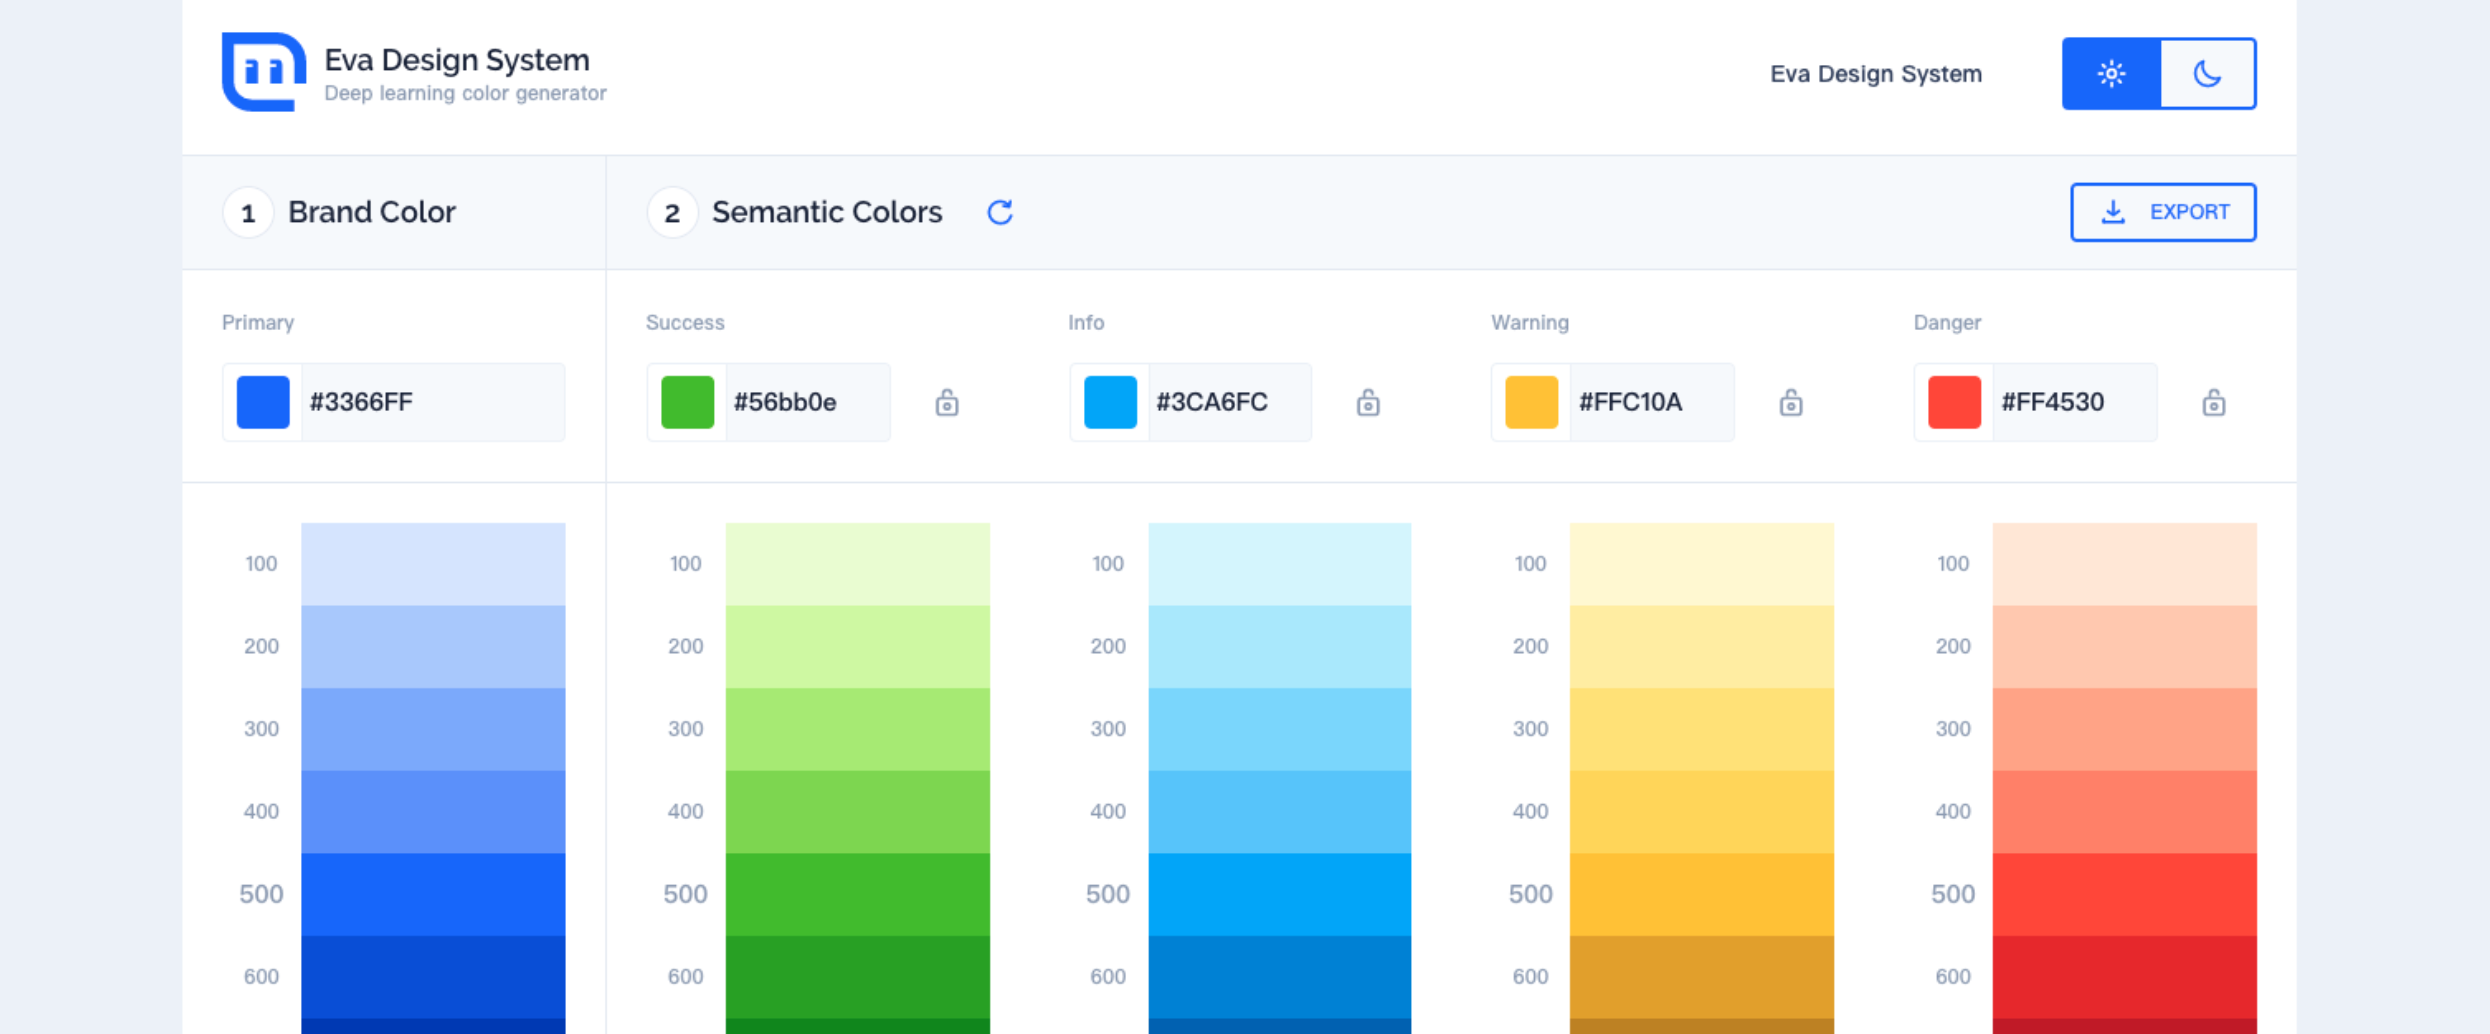Lock the Danger color
2490x1034 pixels.
pyautogui.click(x=2213, y=403)
